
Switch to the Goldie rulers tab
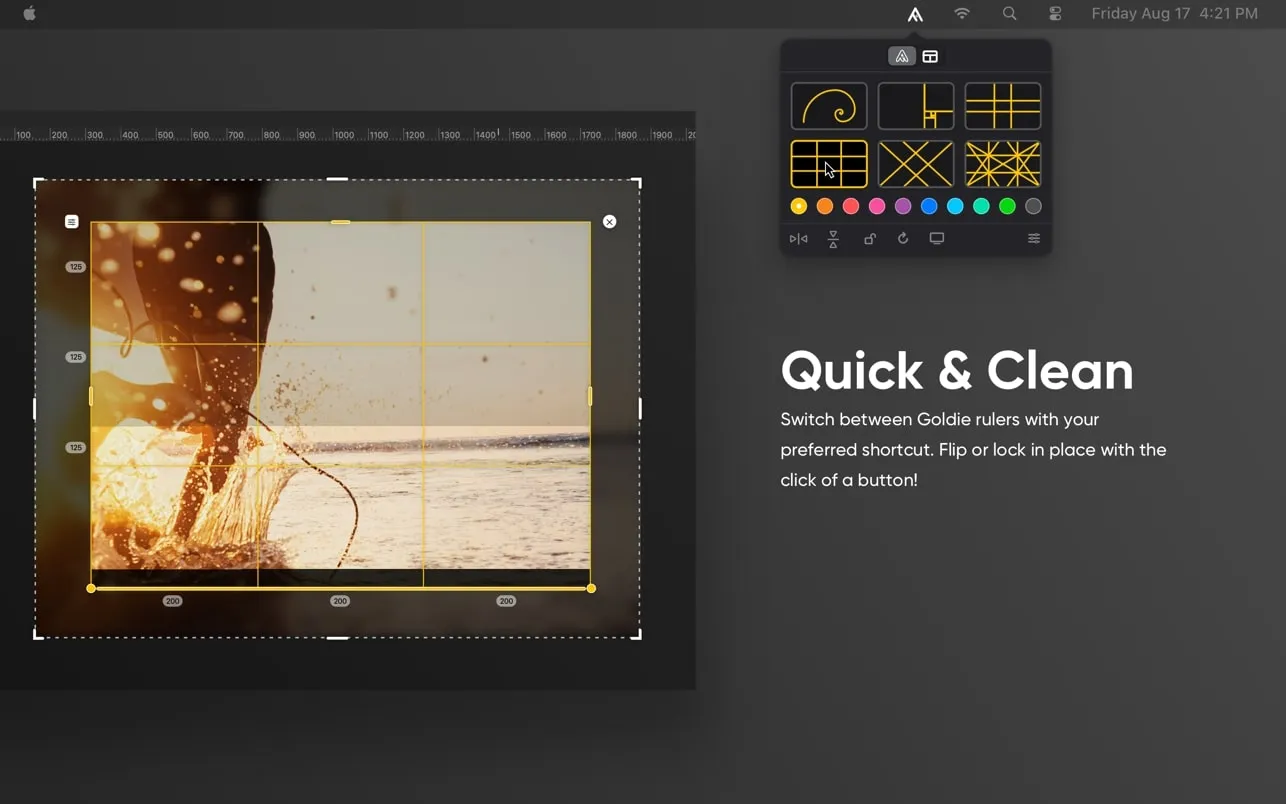click(x=902, y=57)
